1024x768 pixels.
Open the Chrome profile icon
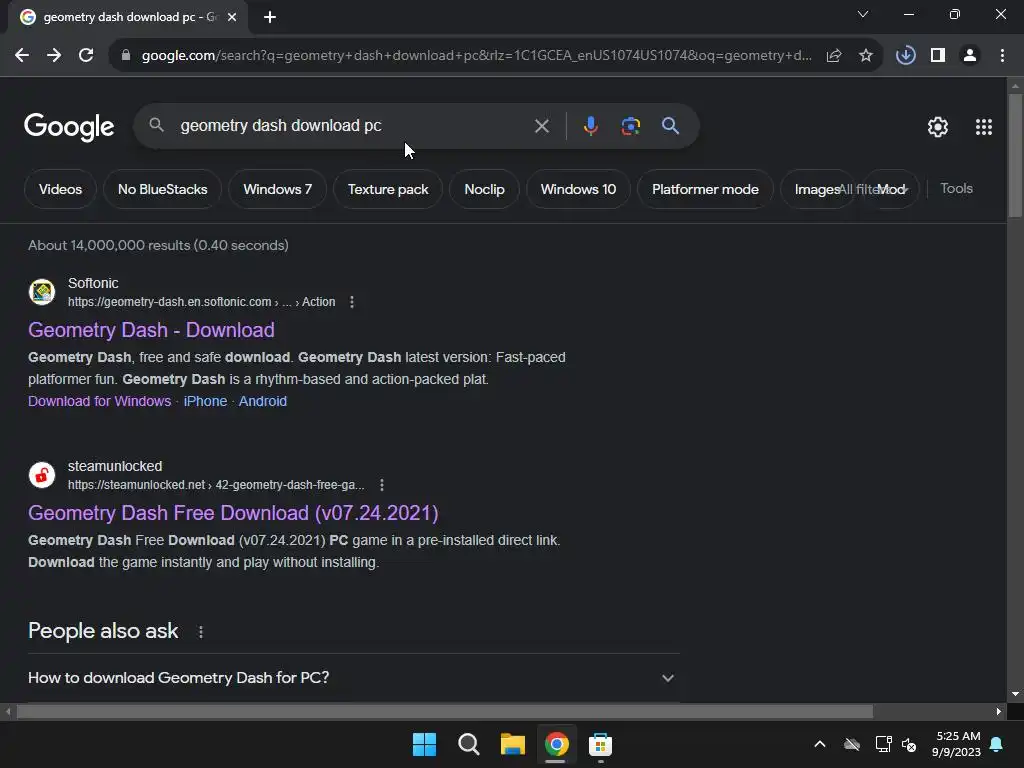point(970,56)
